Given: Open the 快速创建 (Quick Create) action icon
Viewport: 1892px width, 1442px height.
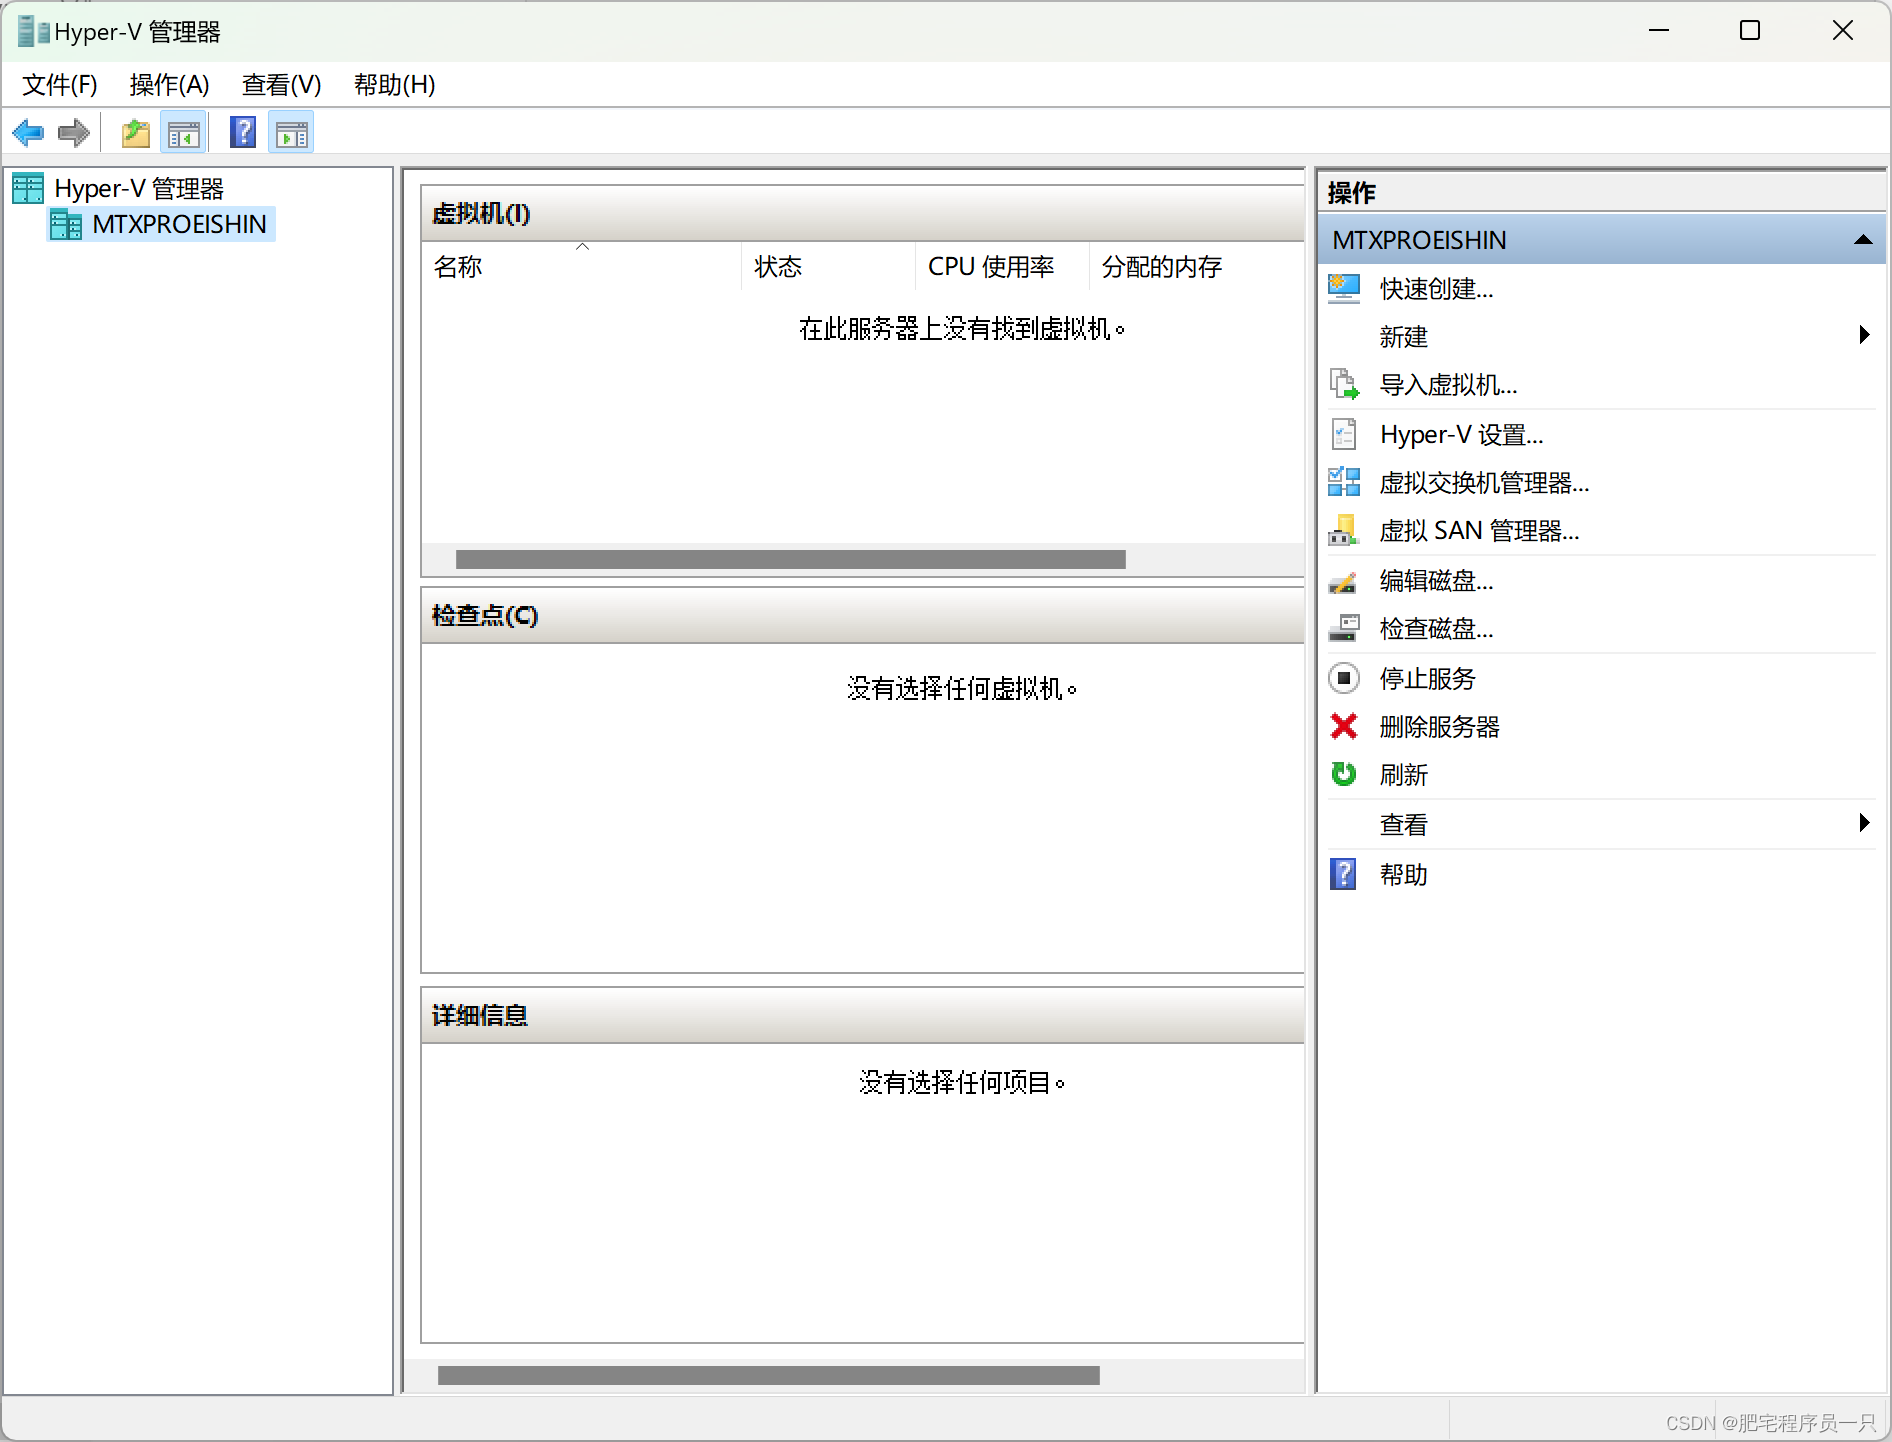Looking at the screenshot, I should click(1344, 288).
